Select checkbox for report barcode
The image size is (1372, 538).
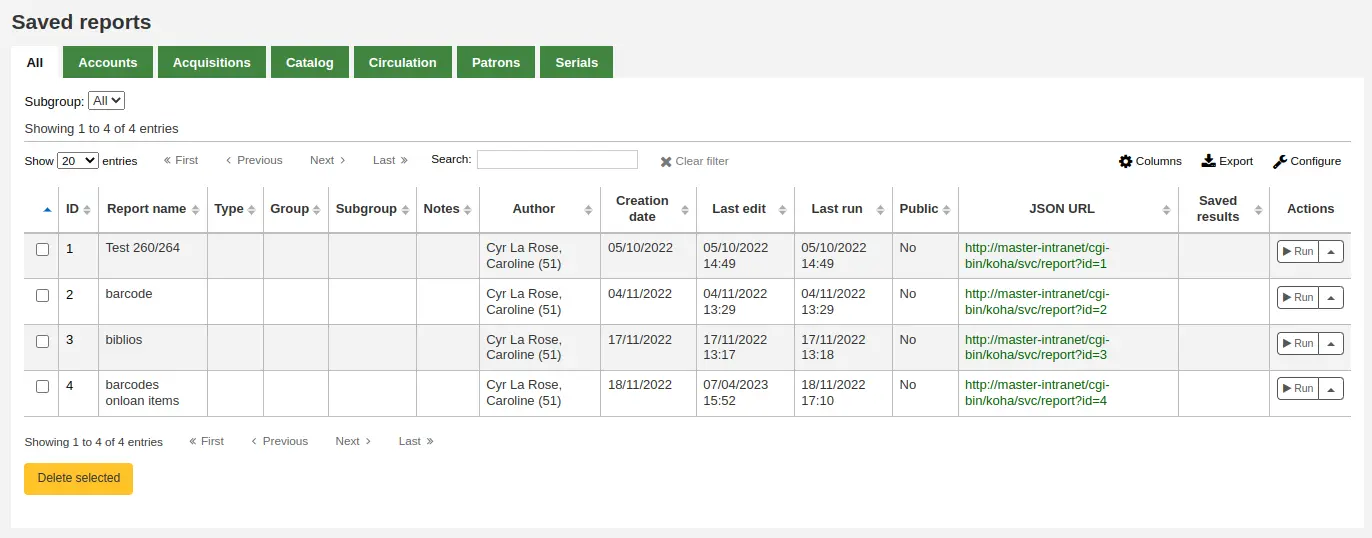pyautogui.click(x=43, y=296)
